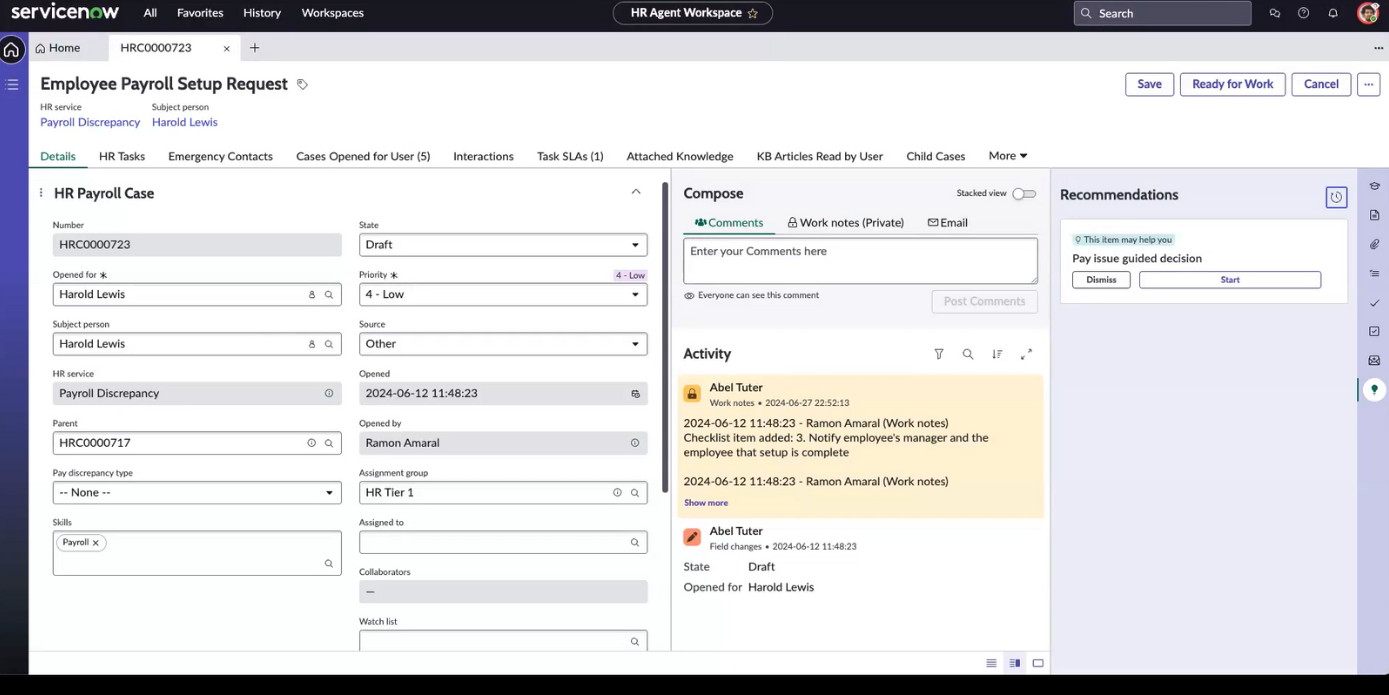This screenshot has height=695, width=1389.
Task: Expand the Activity stream to full view
Action: pyautogui.click(x=1026, y=354)
